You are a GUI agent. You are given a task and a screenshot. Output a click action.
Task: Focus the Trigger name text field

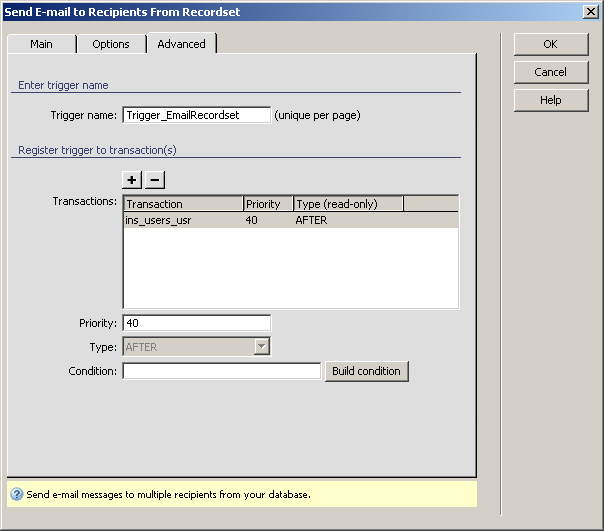pyautogui.click(x=196, y=115)
